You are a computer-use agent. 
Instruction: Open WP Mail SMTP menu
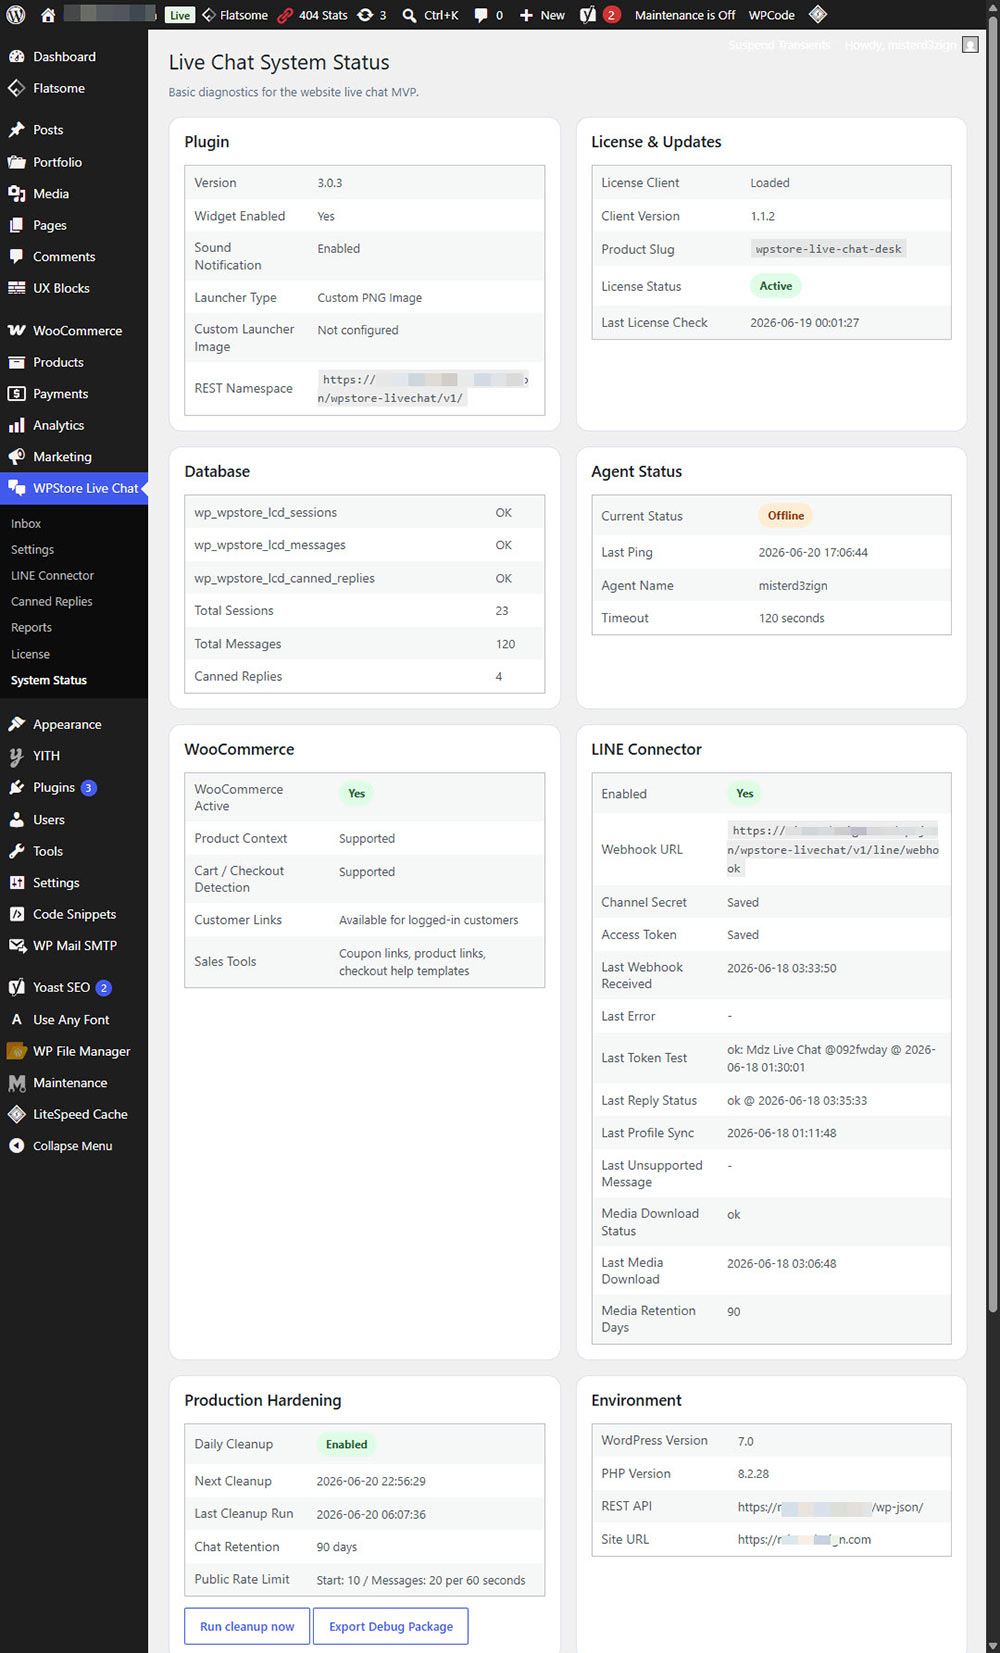click(74, 945)
